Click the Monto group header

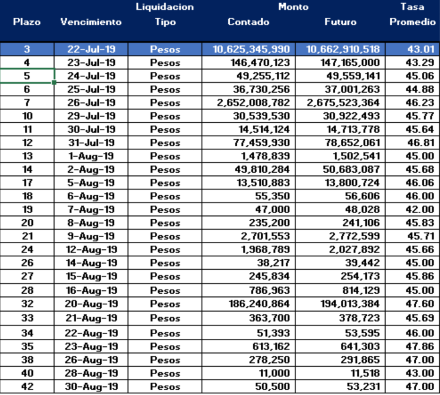point(293,7)
